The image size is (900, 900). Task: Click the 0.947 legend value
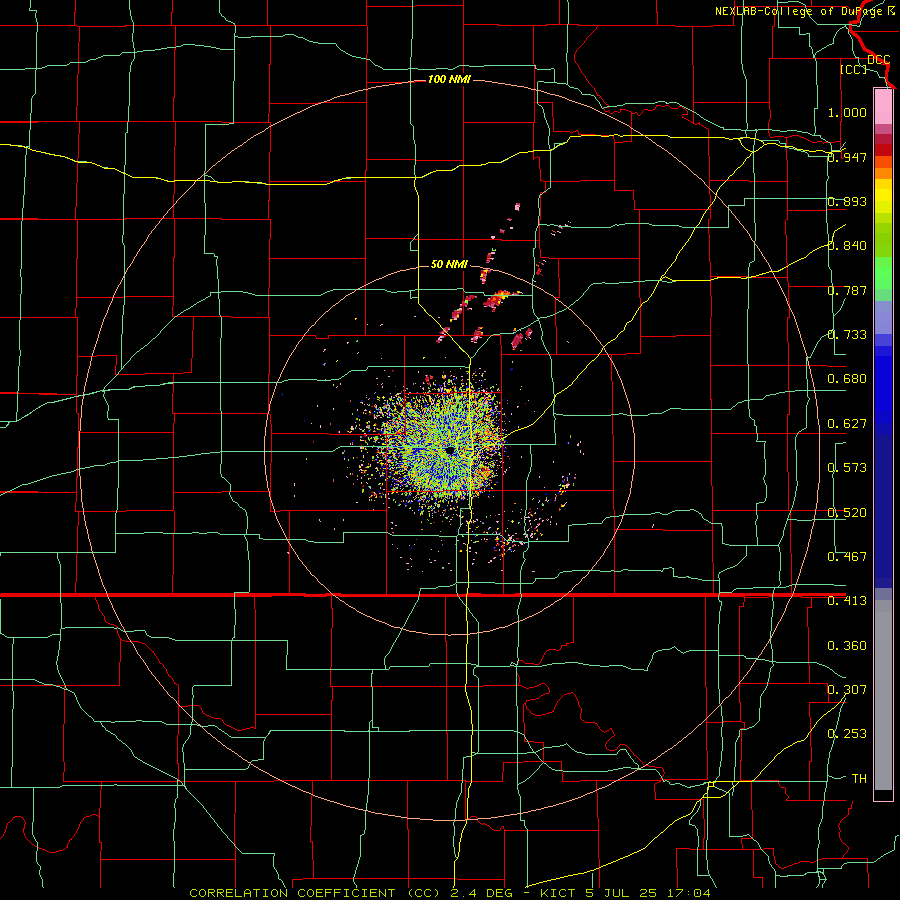click(847, 157)
